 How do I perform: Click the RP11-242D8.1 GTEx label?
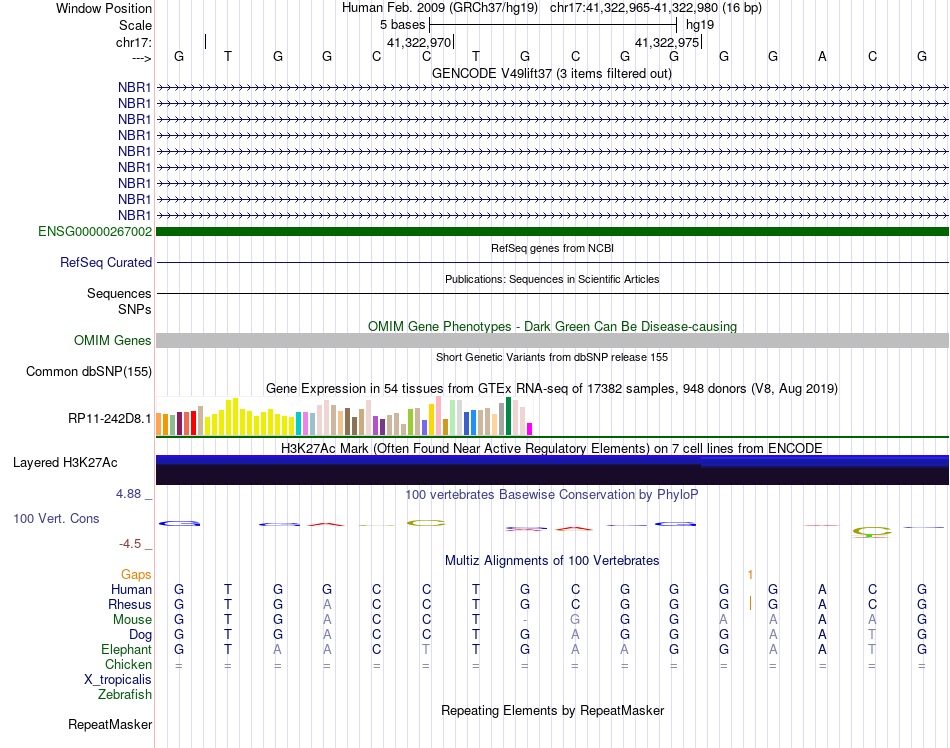point(110,419)
